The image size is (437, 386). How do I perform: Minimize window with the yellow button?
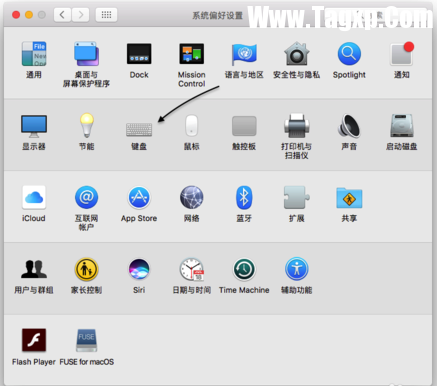[29, 15]
